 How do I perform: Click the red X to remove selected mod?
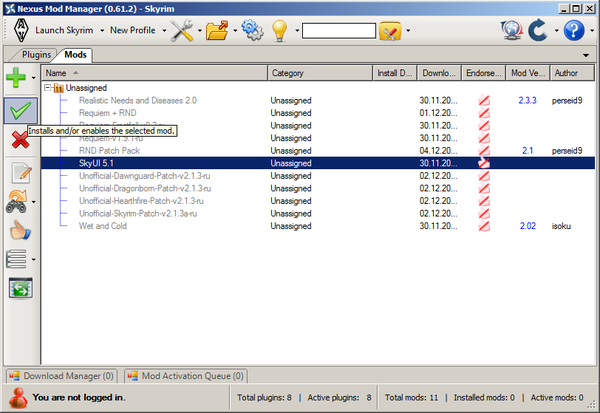[x=18, y=140]
